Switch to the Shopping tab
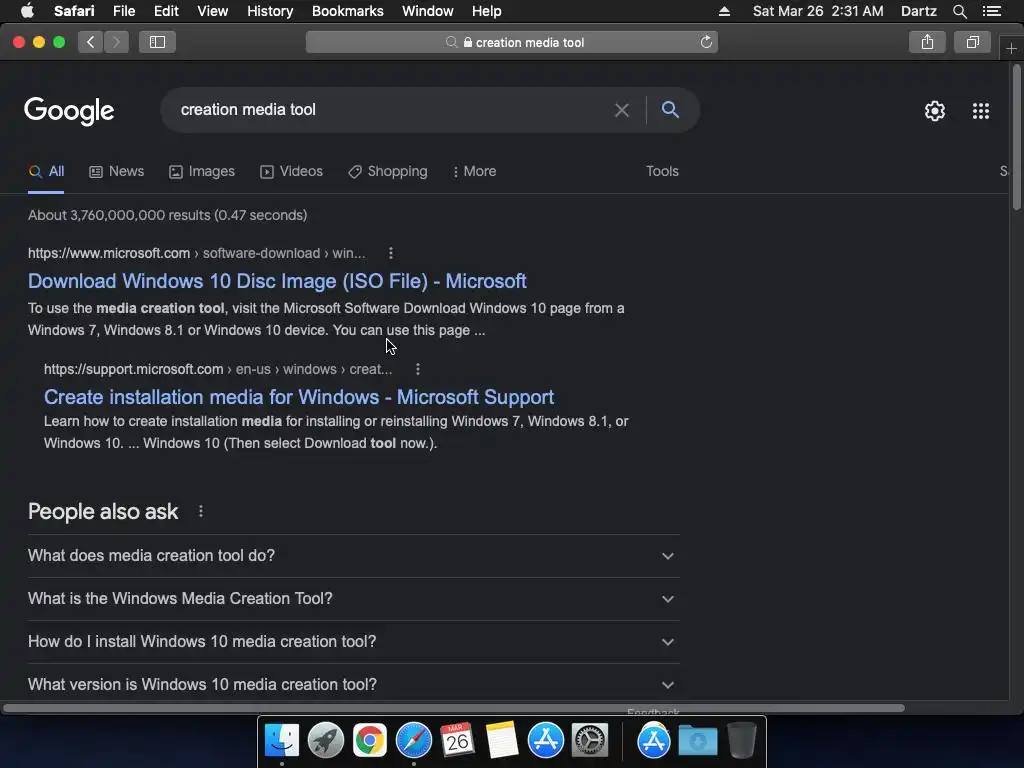The image size is (1024, 768). point(388,172)
